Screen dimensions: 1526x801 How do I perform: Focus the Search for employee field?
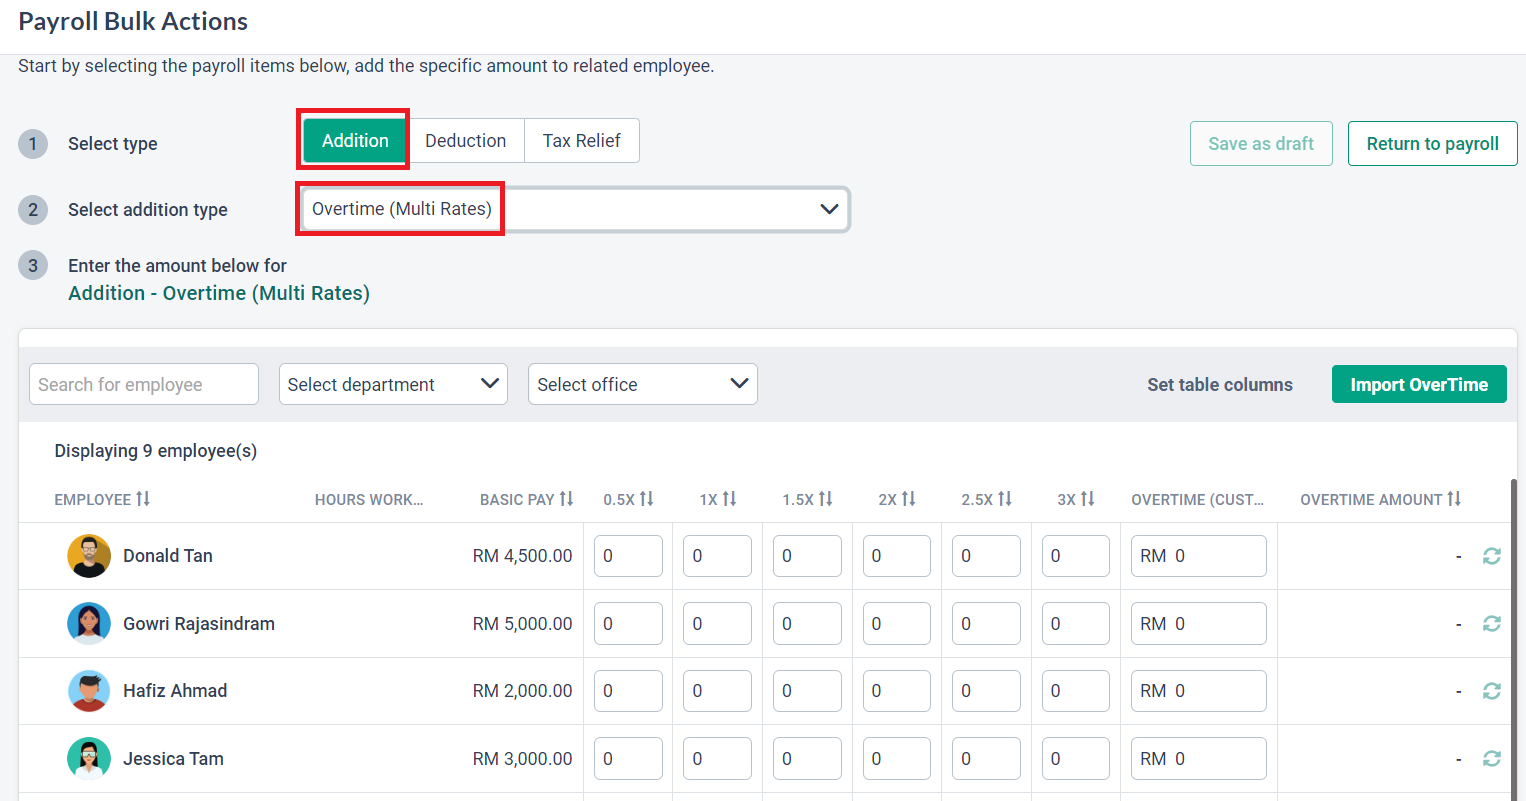[x=144, y=385]
